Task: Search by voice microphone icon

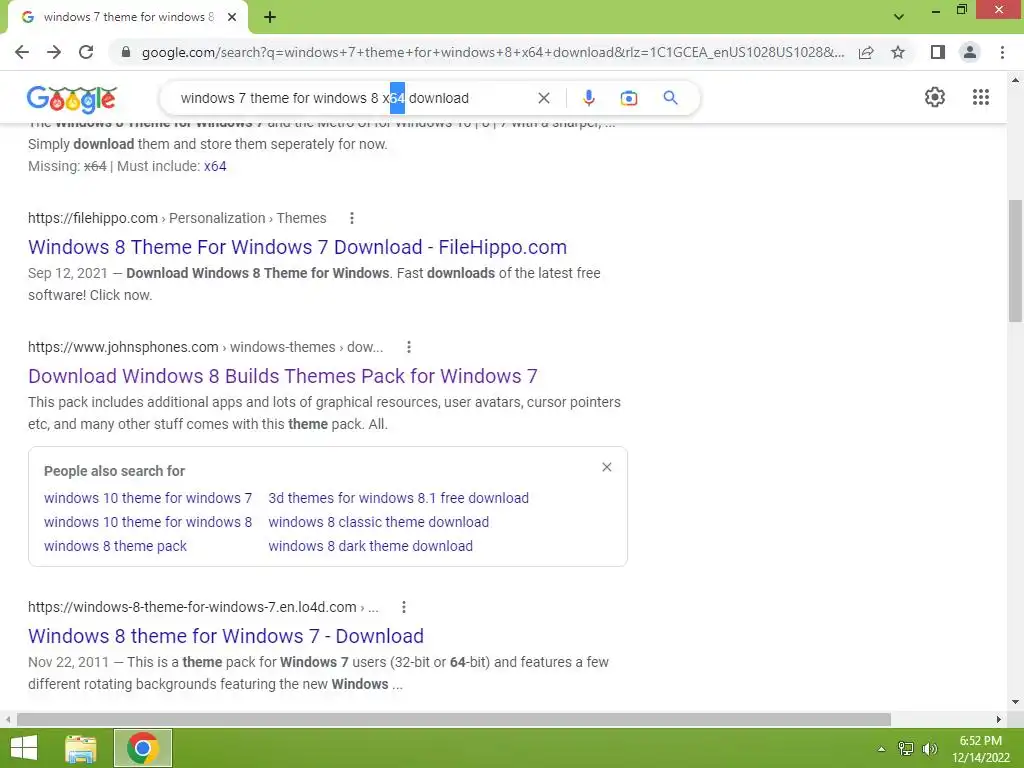Action: point(588,98)
